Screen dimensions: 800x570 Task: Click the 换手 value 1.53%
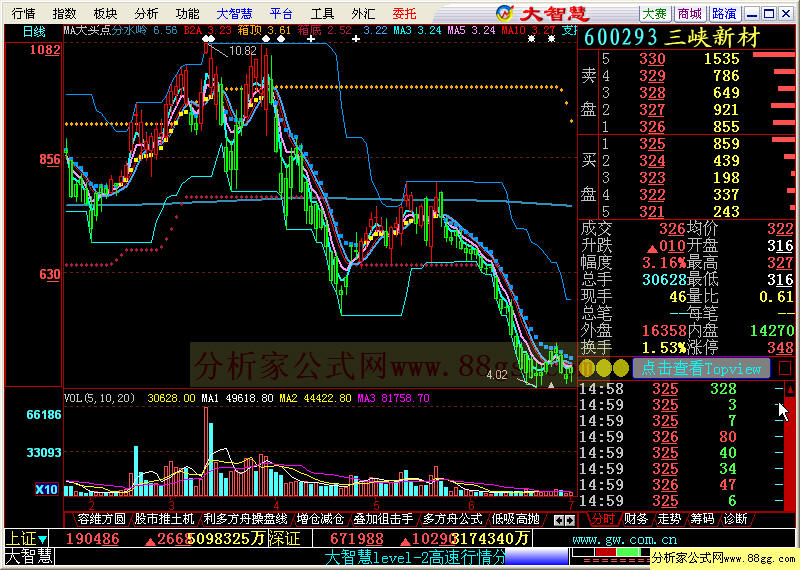click(664, 348)
